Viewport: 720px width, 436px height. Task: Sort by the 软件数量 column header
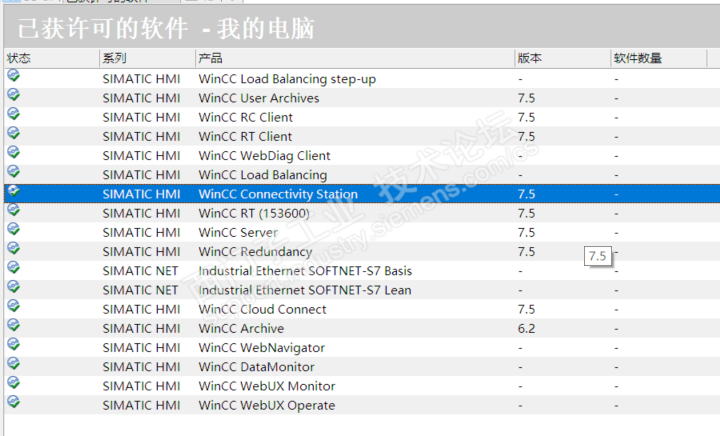click(x=658, y=58)
